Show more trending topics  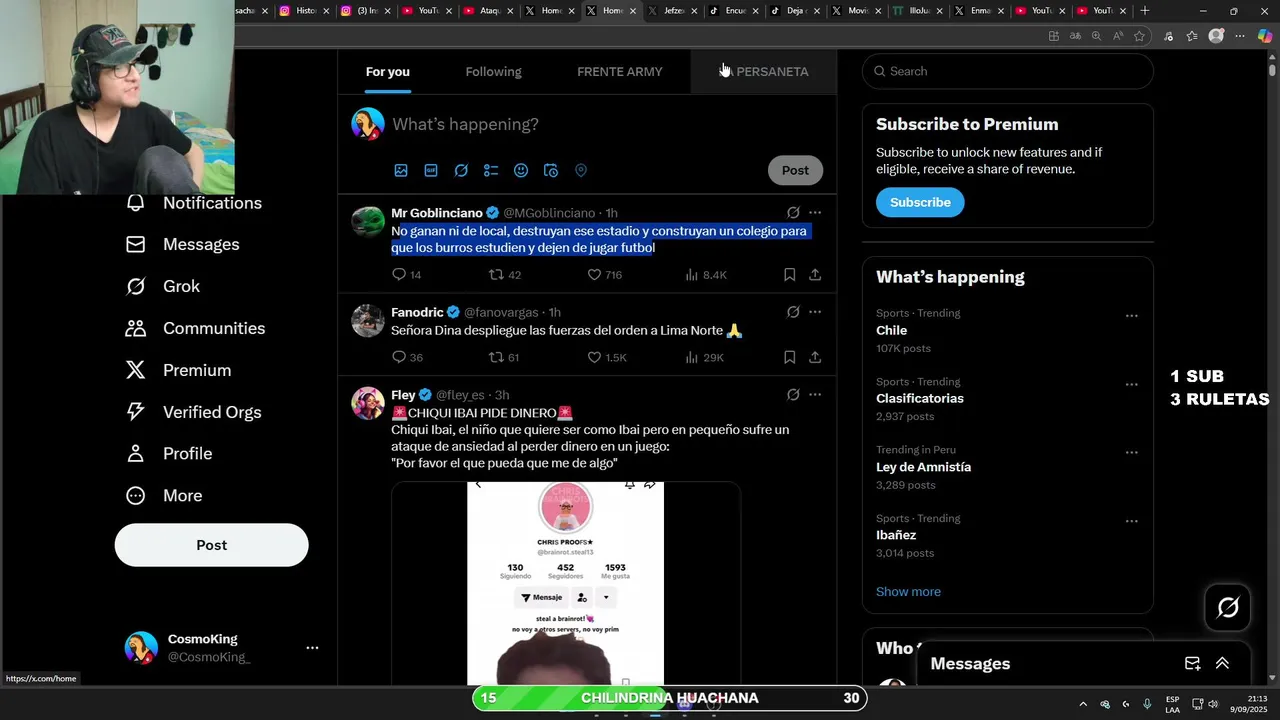tap(908, 592)
